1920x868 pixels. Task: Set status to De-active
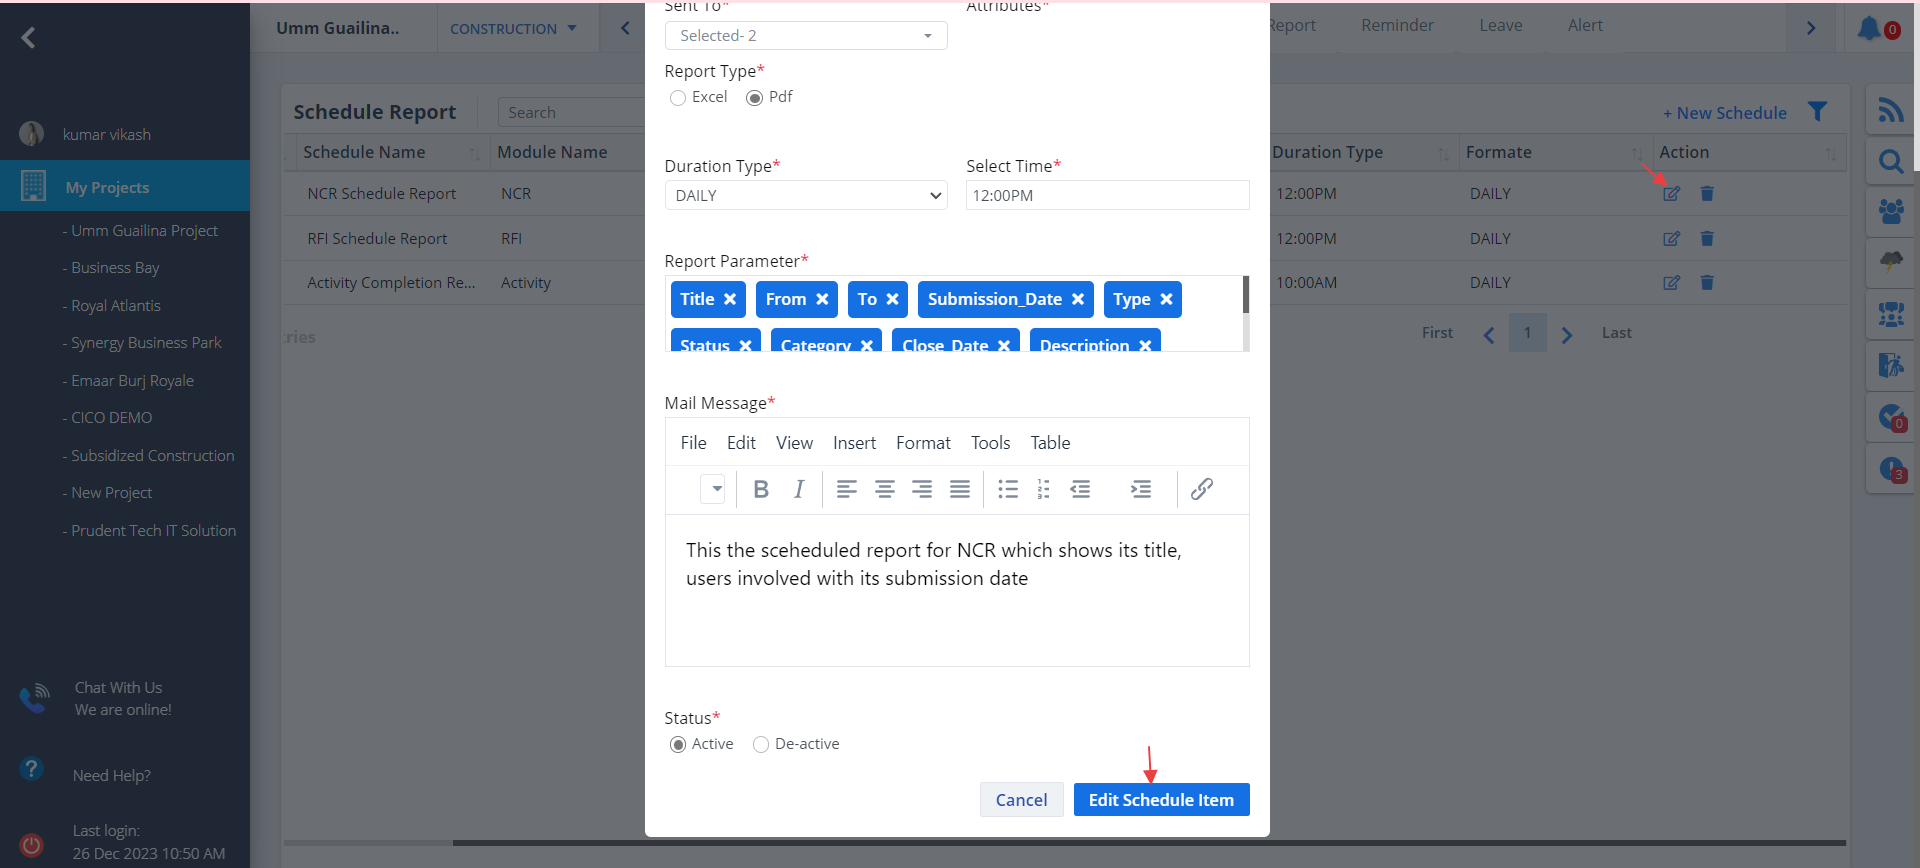coord(761,745)
